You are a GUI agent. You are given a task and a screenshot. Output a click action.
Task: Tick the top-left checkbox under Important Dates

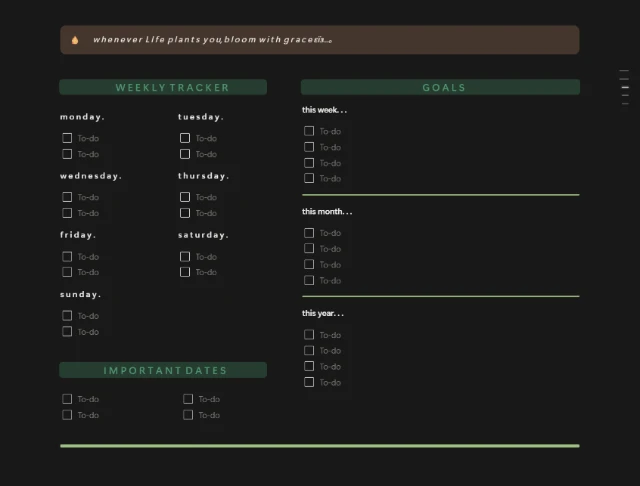point(68,399)
